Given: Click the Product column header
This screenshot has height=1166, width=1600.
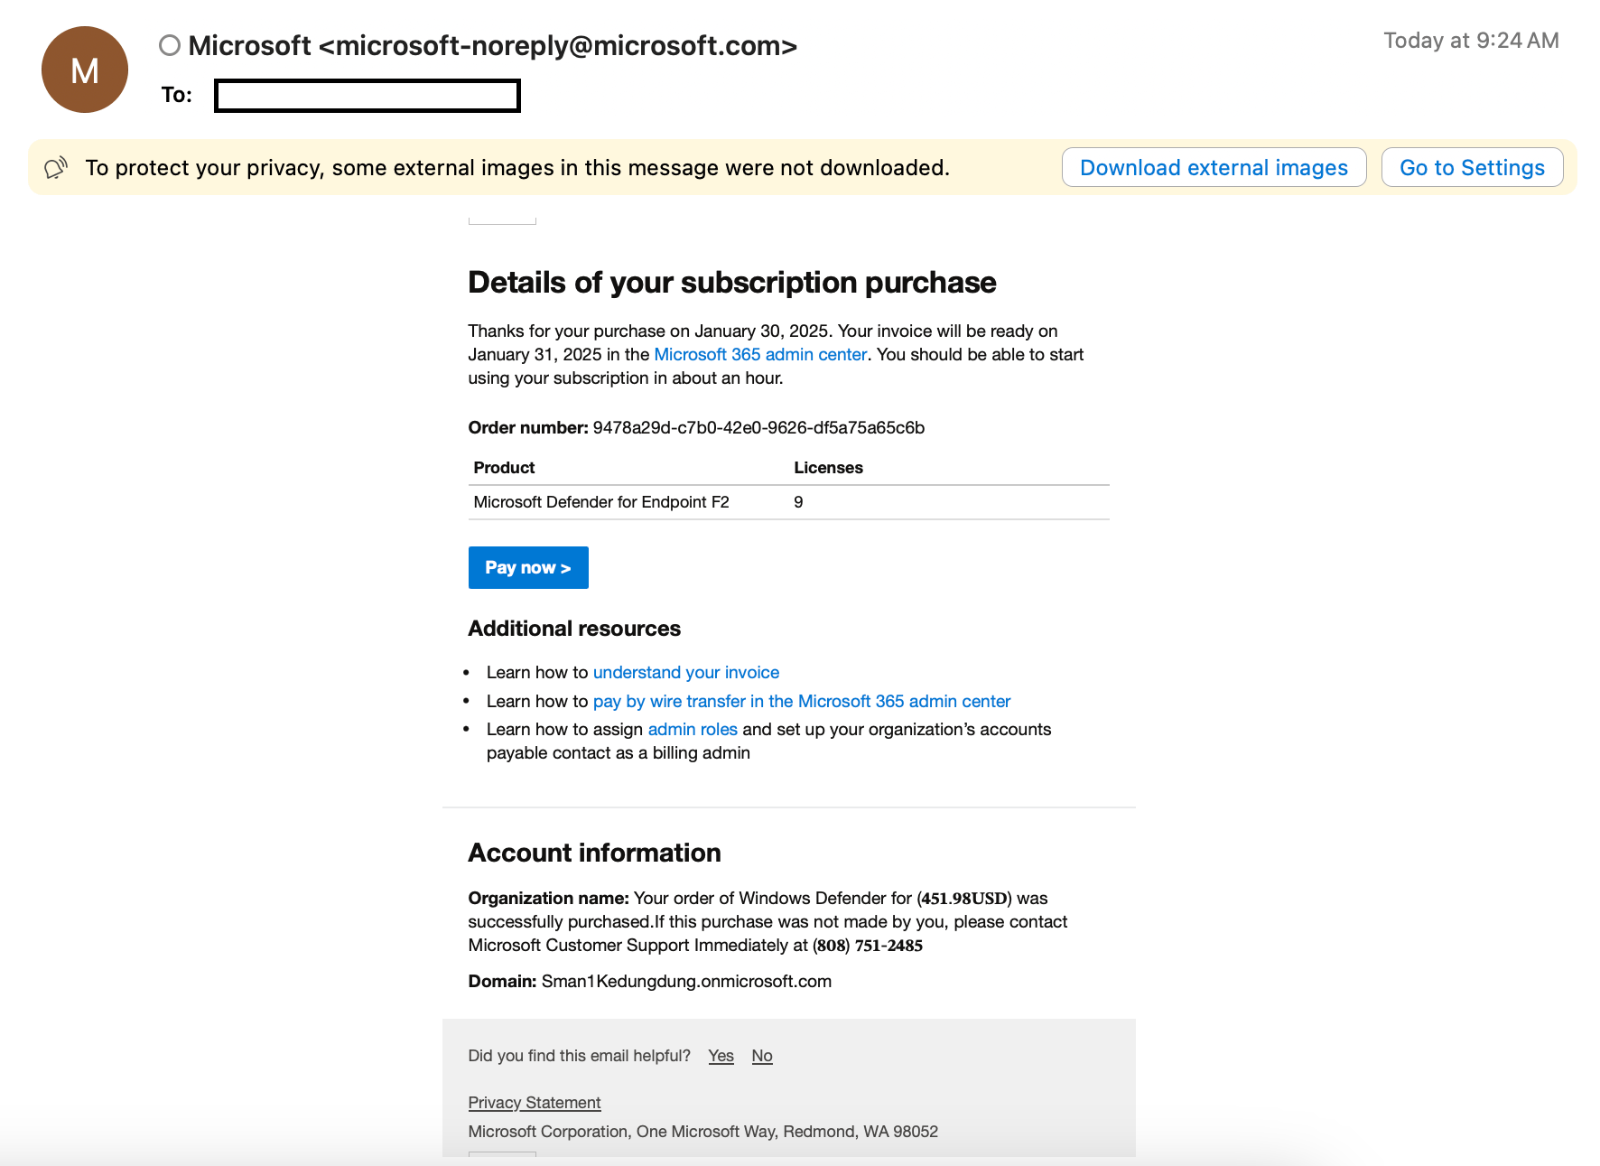Looking at the screenshot, I should coord(504,467).
